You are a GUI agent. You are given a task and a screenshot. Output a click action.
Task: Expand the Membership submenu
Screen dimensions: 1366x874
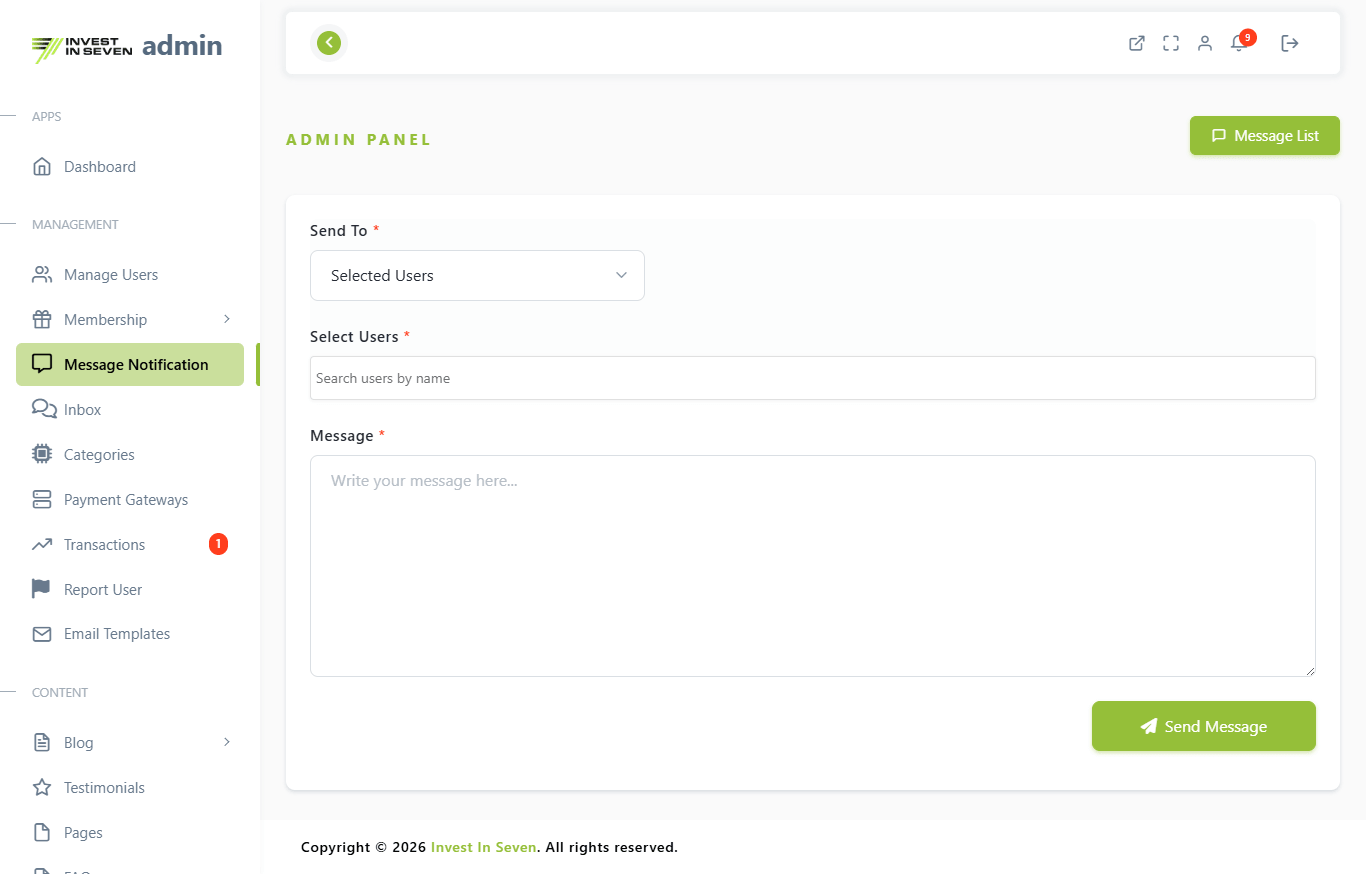(x=227, y=319)
